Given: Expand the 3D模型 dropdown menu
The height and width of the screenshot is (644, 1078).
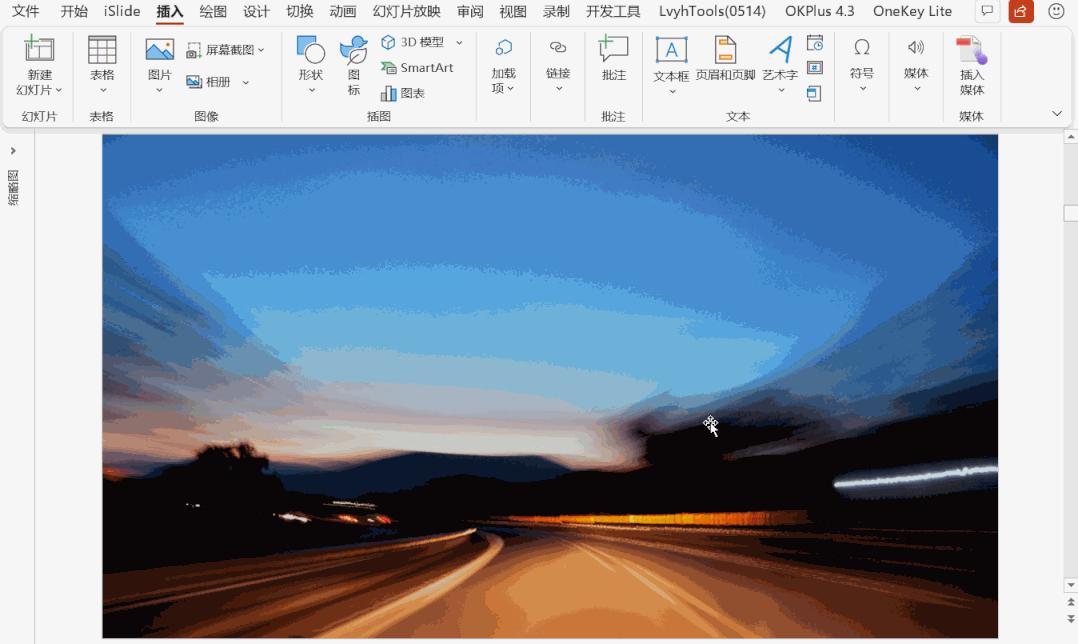Looking at the screenshot, I should coord(458,42).
